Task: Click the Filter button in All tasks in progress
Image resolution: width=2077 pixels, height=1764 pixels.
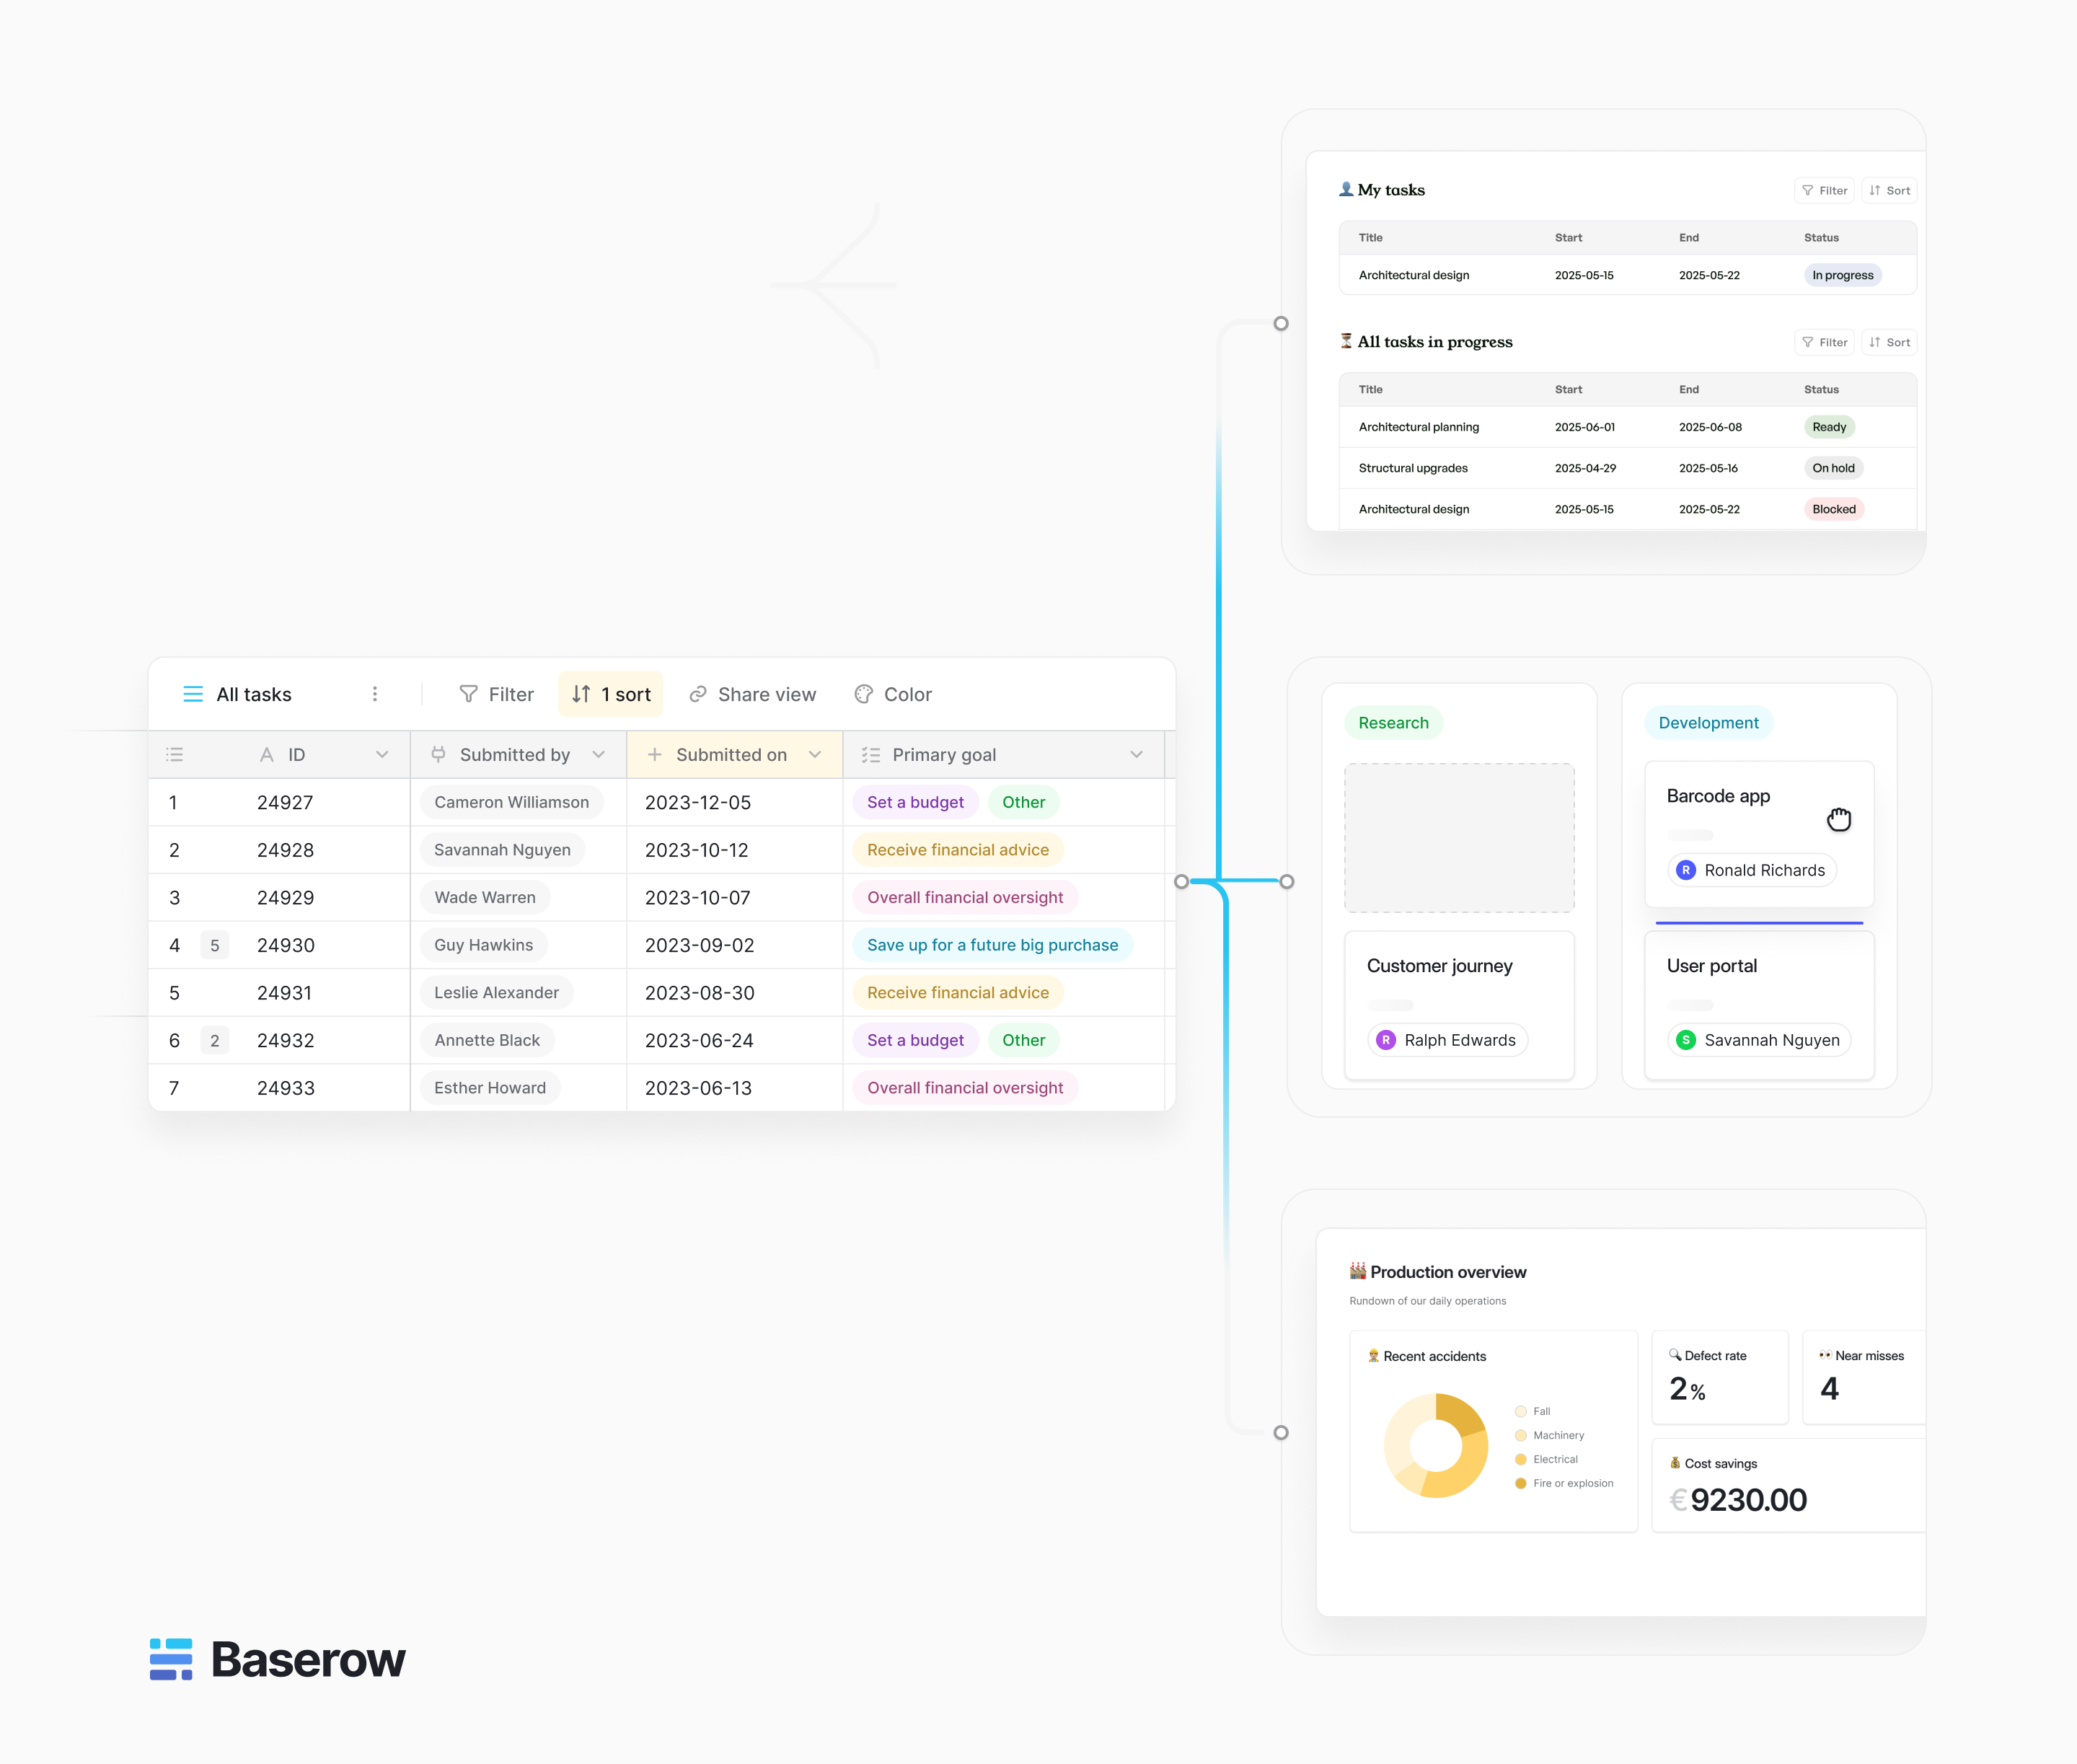Action: point(1825,343)
